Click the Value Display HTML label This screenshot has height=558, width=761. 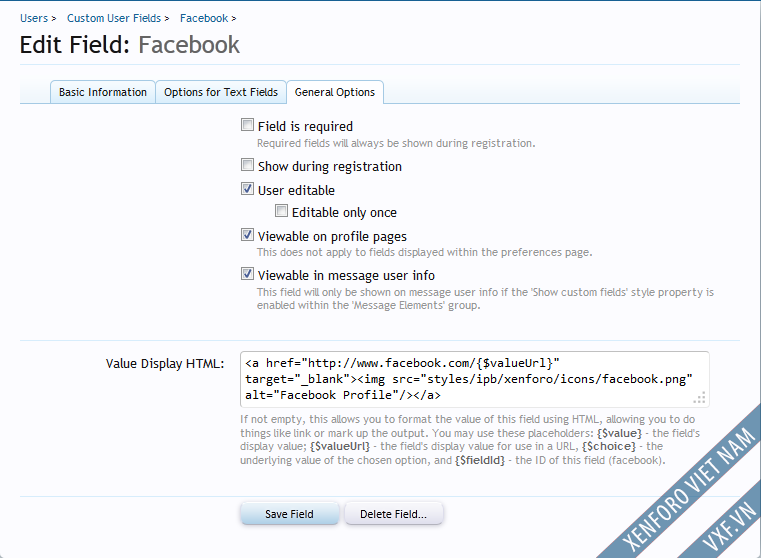tap(165, 363)
